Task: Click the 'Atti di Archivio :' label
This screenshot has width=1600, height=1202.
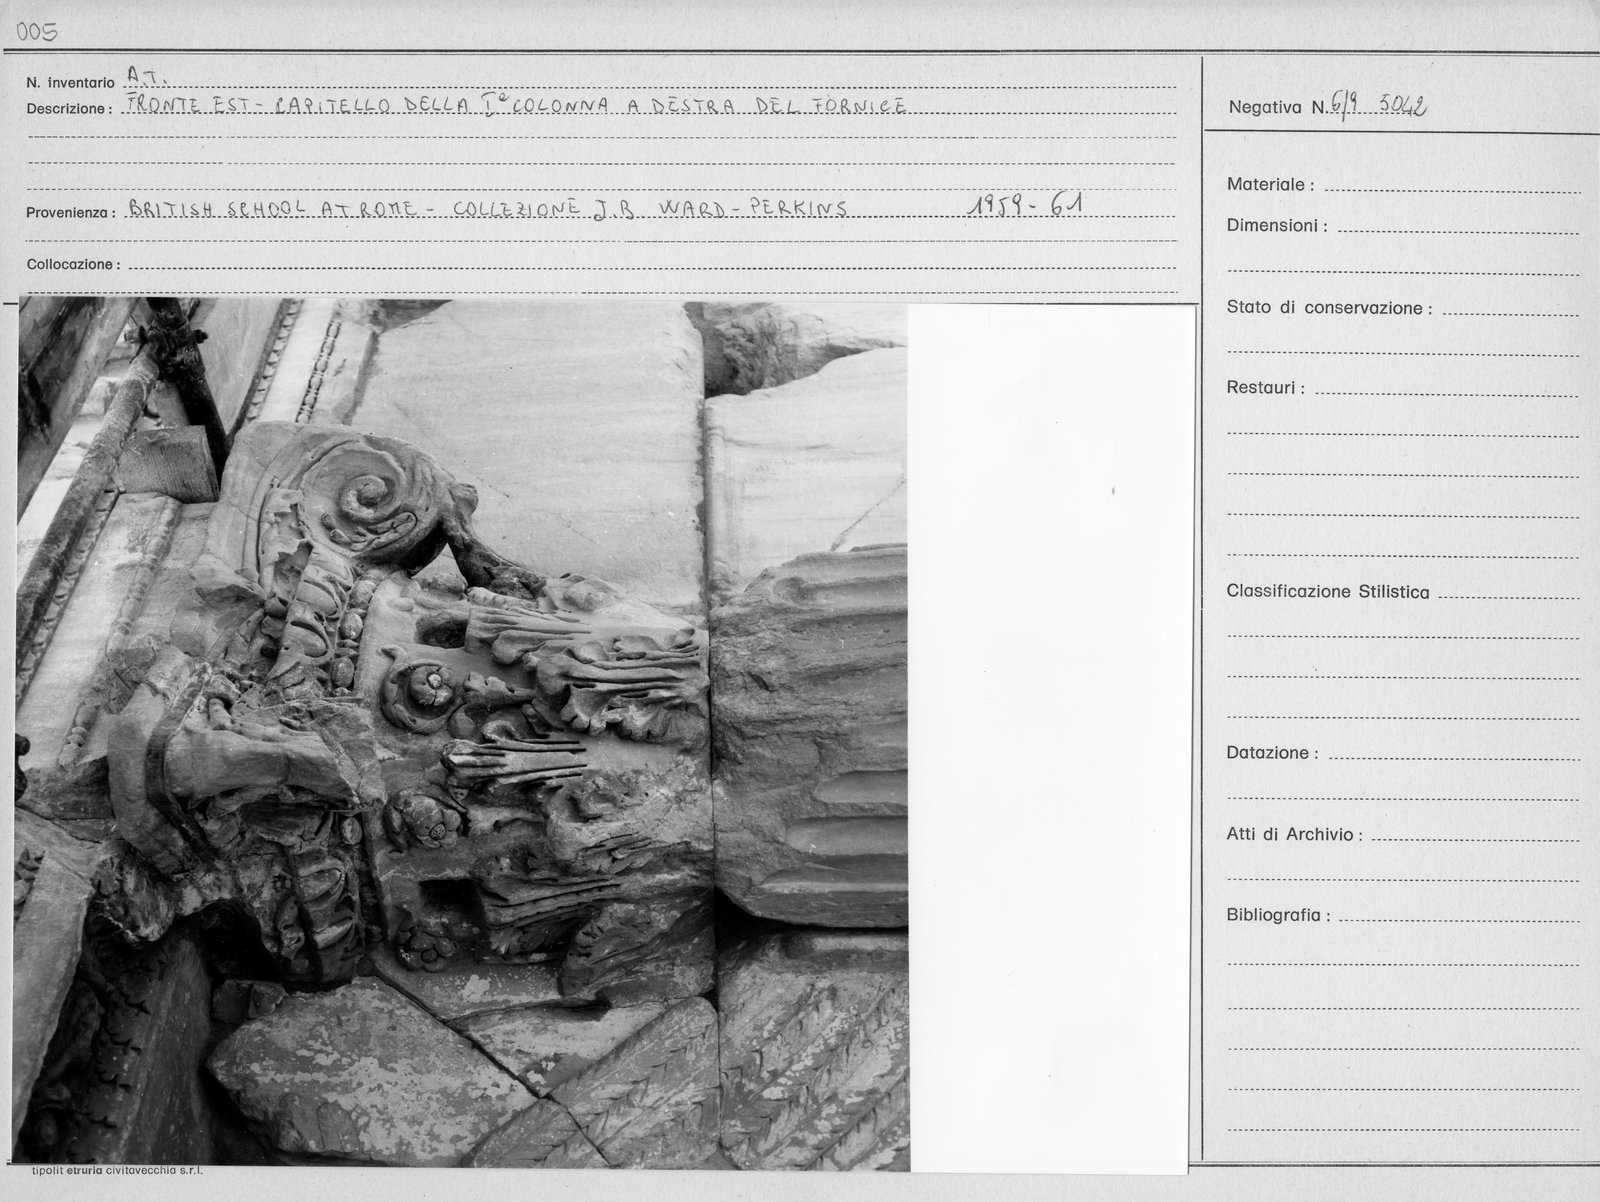Action: pyautogui.click(x=1294, y=834)
